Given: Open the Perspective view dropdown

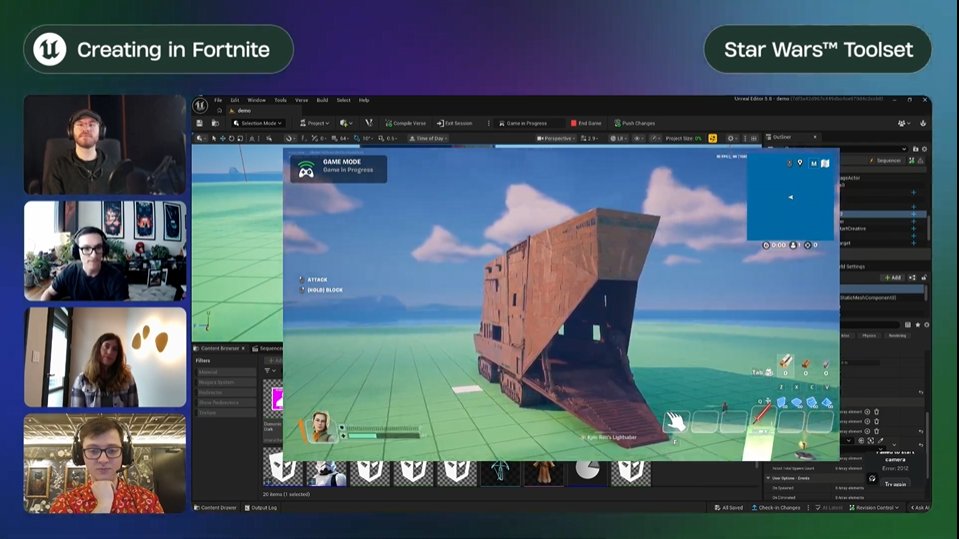Looking at the screenshot, I should click(x=555, y=138).
